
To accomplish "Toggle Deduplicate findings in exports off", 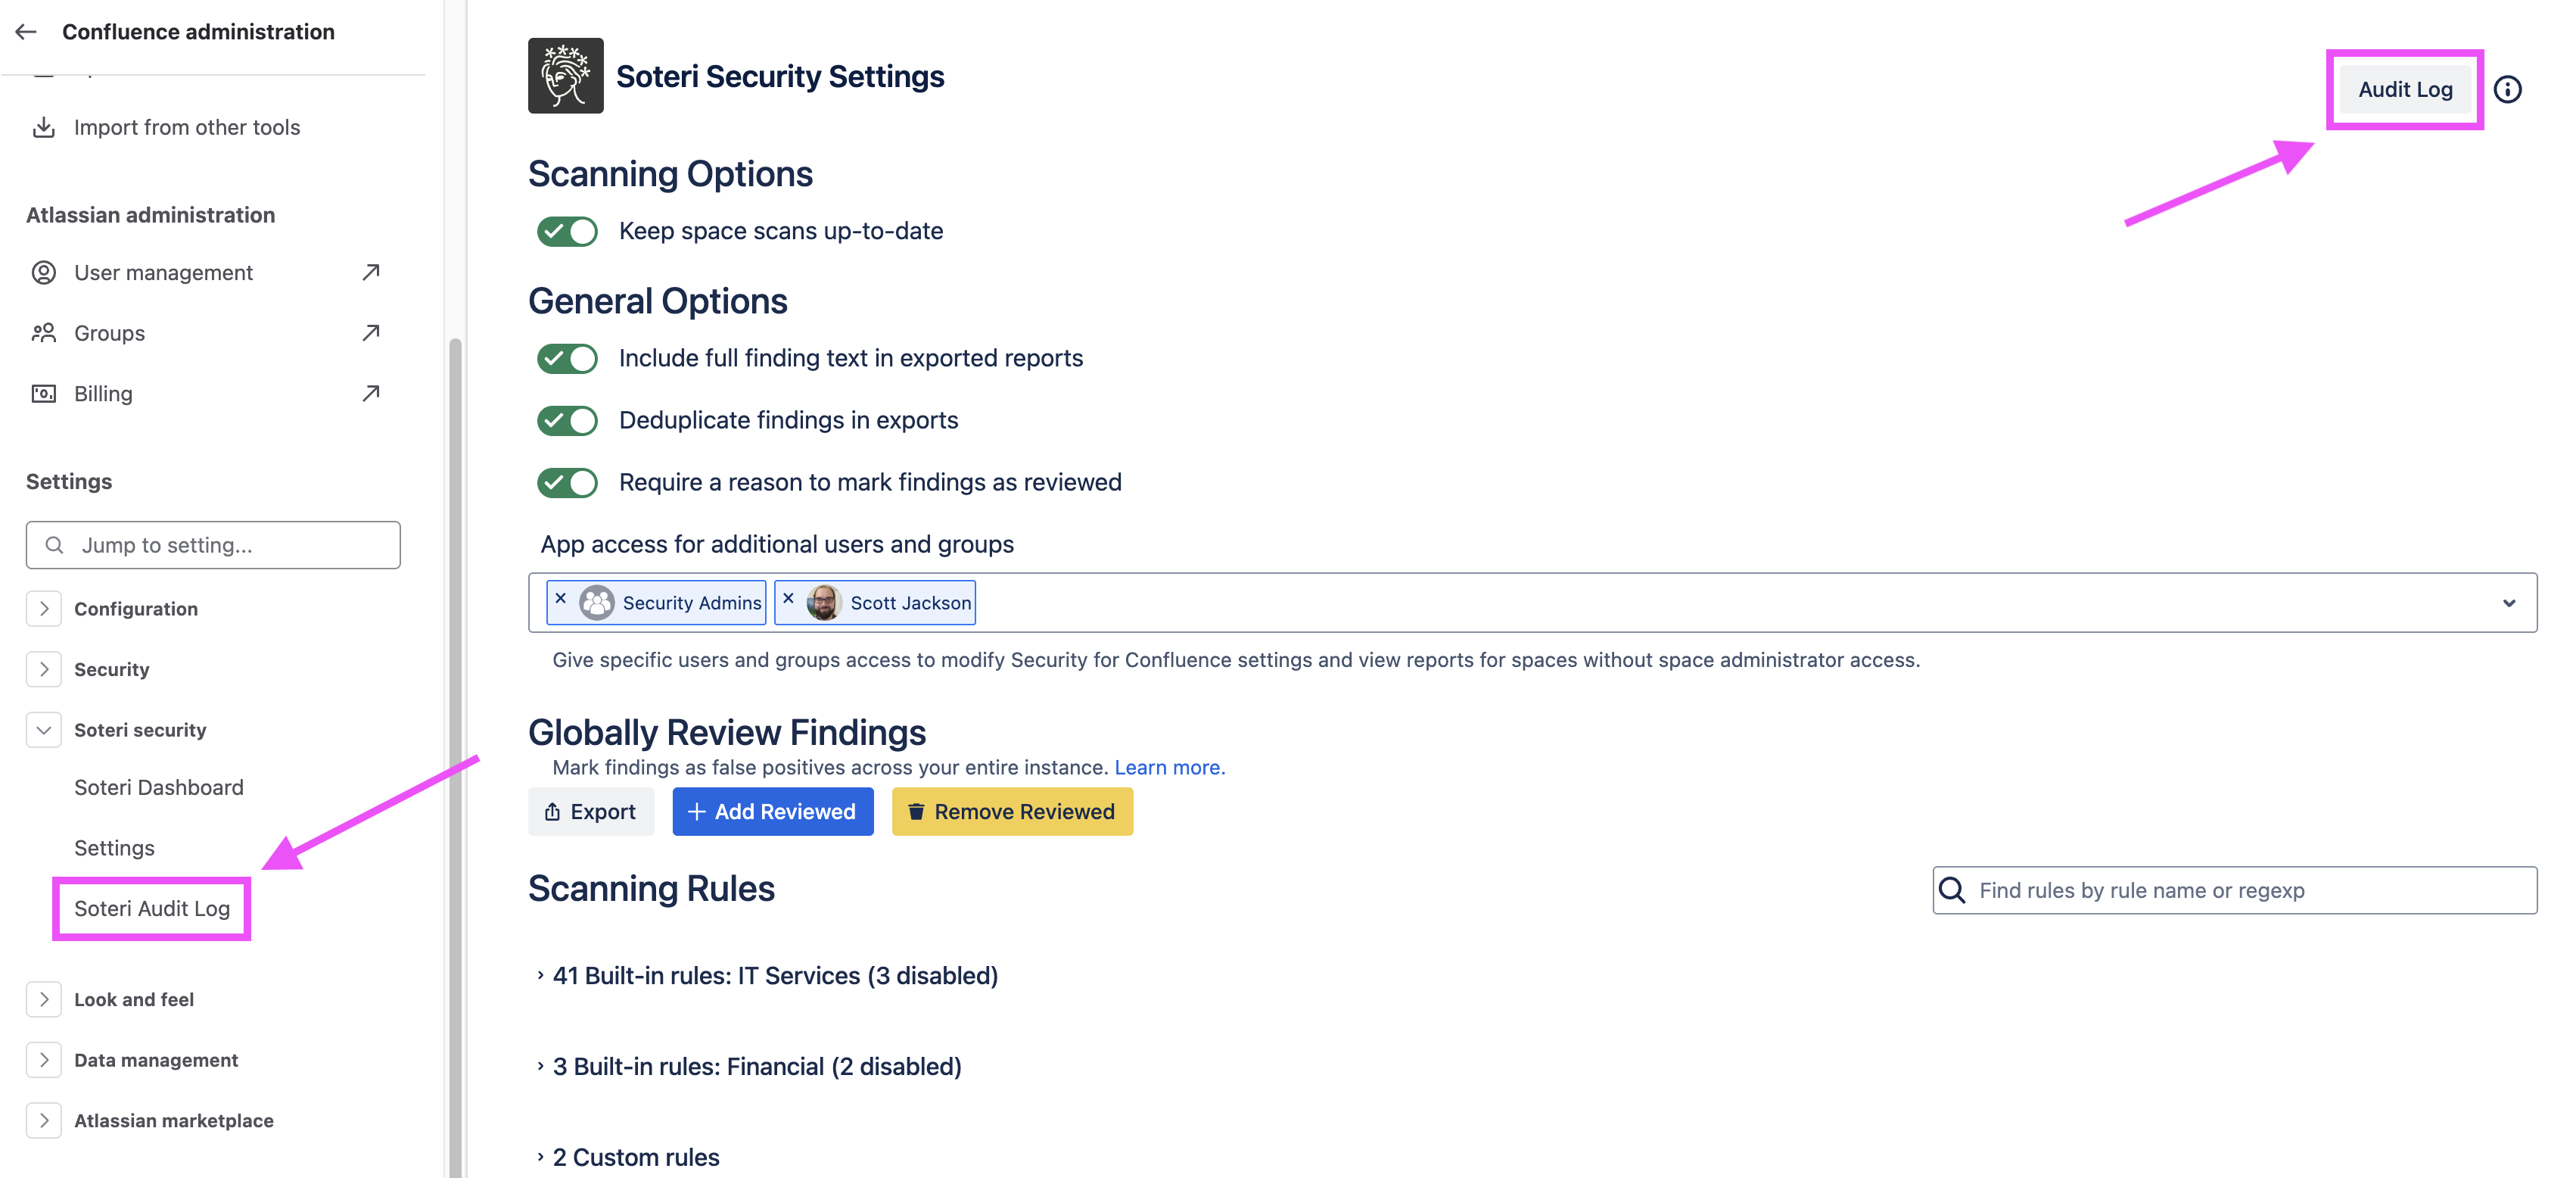I will [567, 420].
